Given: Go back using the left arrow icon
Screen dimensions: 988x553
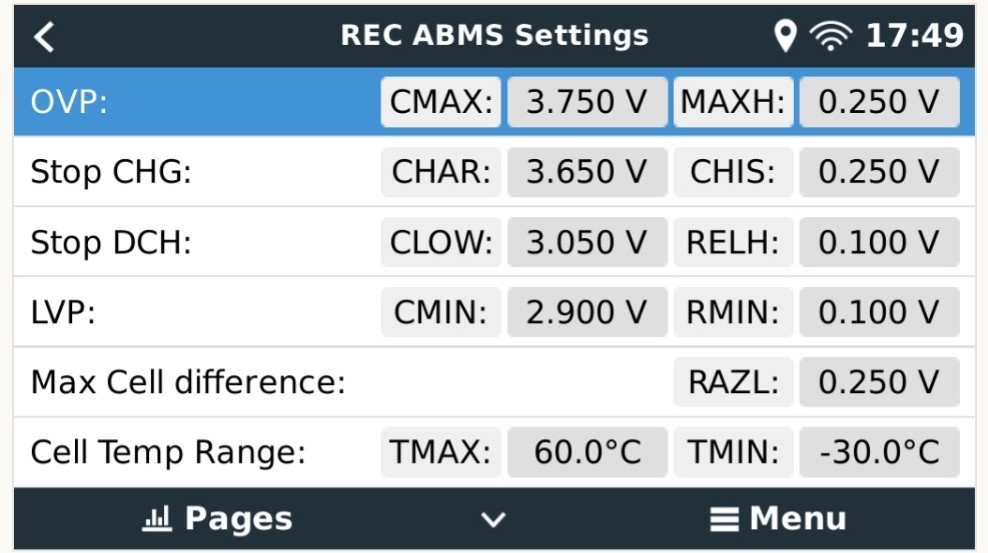Looking at the screenshot, I should click(x=44, y=37).
